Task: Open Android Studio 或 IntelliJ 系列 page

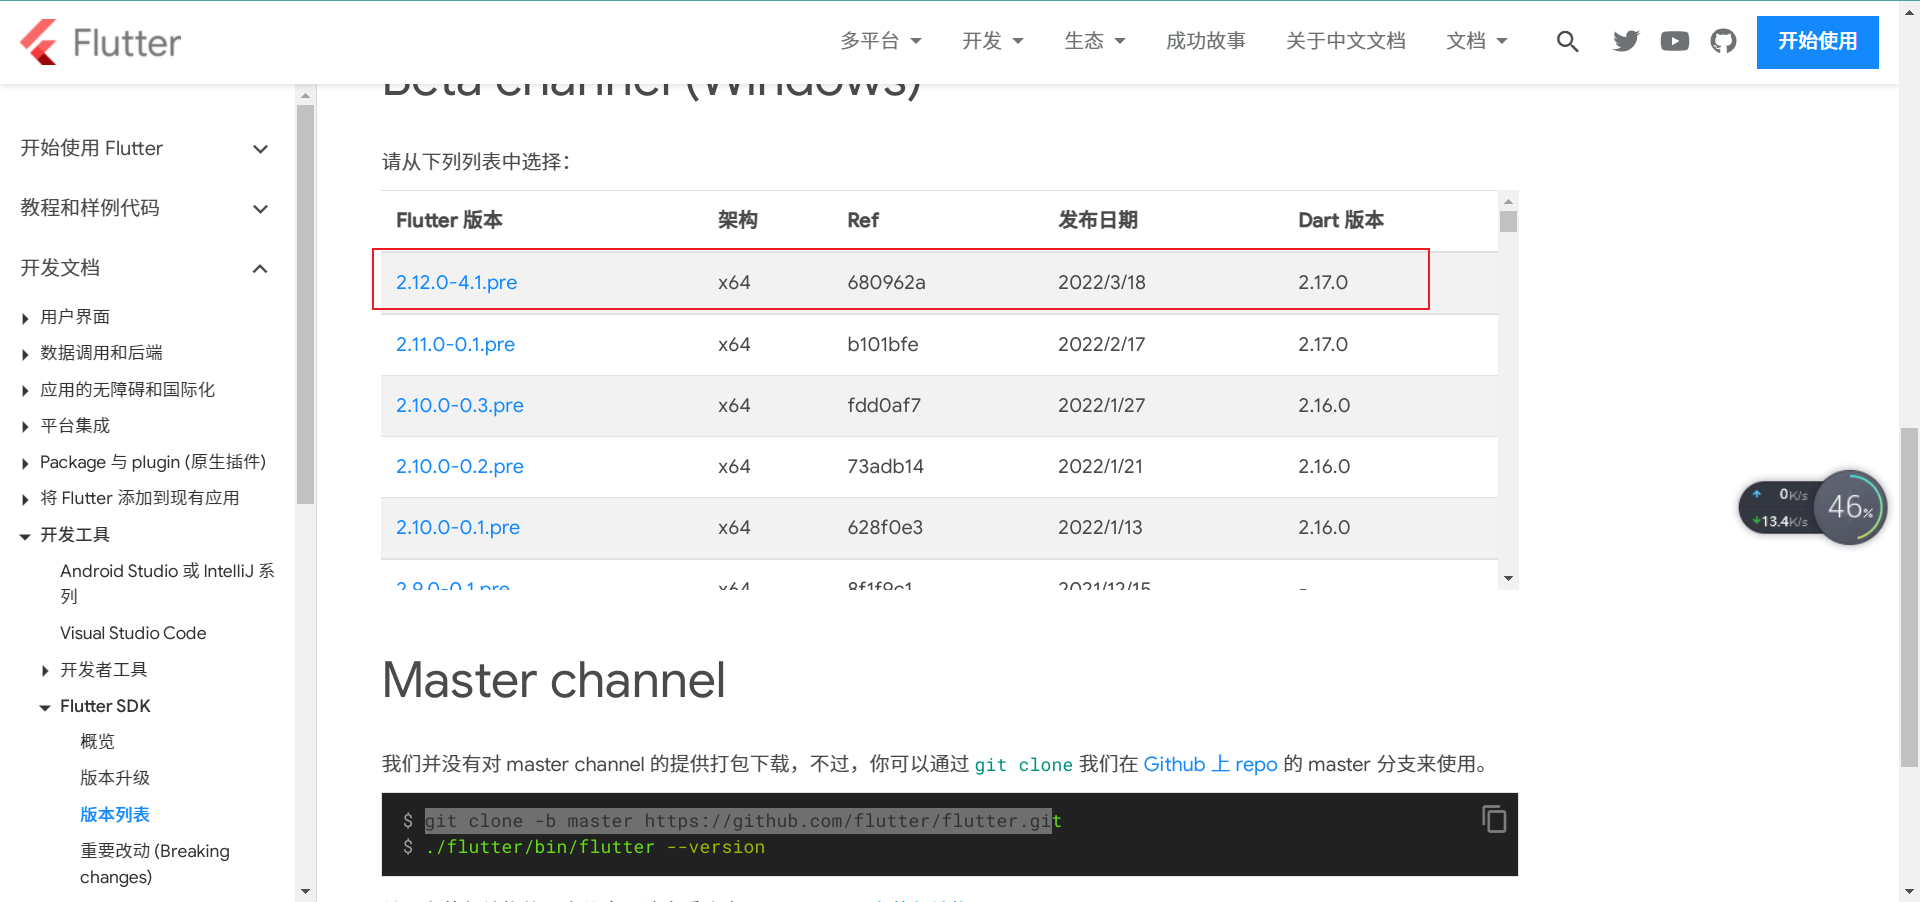Action: 167,583
